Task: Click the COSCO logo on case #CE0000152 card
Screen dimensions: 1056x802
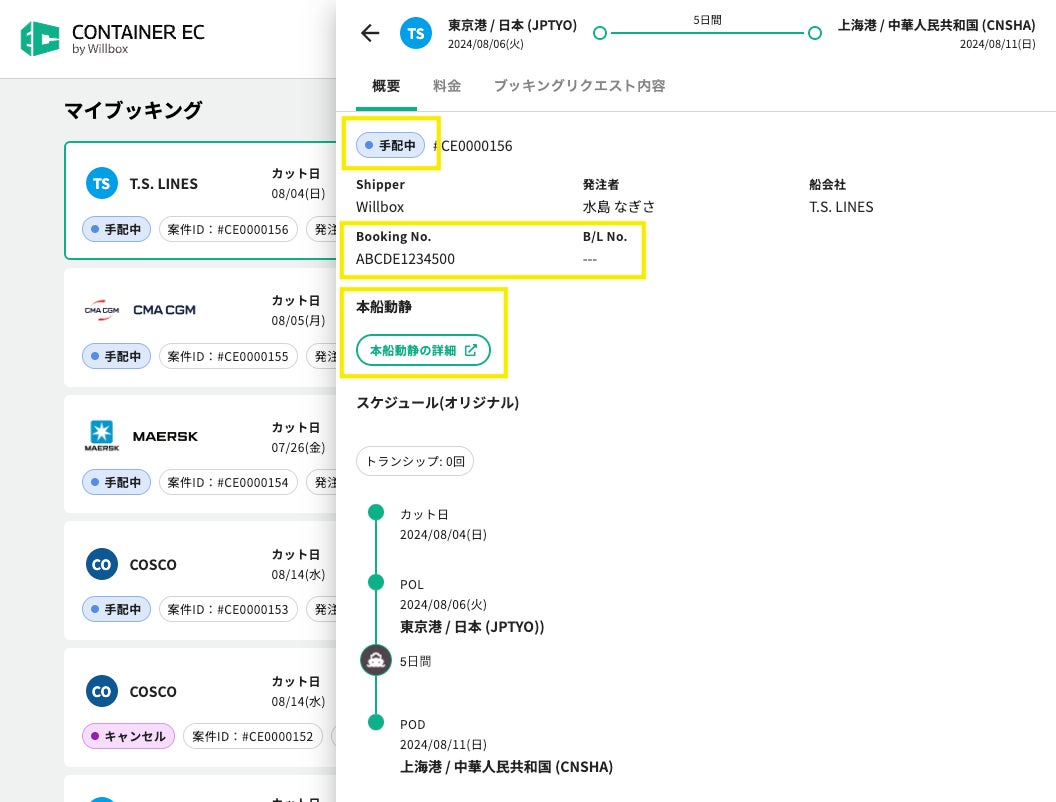Action: [102, 691]
